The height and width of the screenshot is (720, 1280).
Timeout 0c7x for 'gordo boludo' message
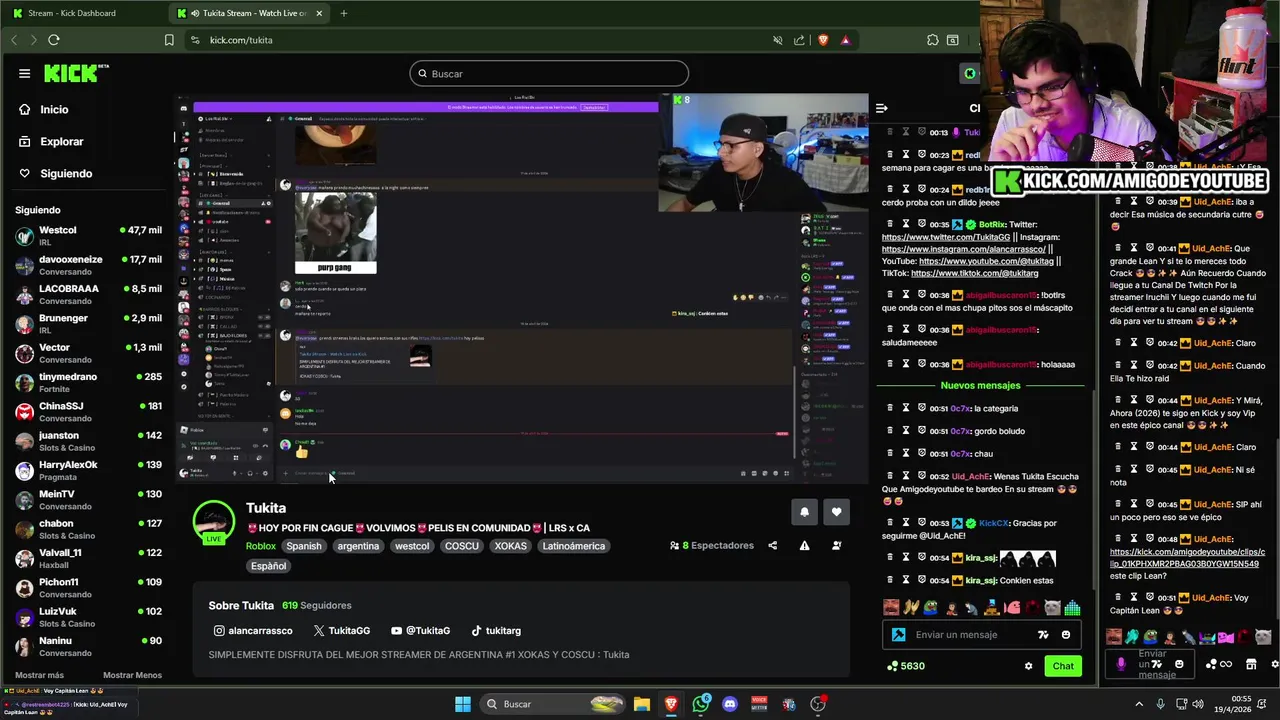(x=905, y=431)
